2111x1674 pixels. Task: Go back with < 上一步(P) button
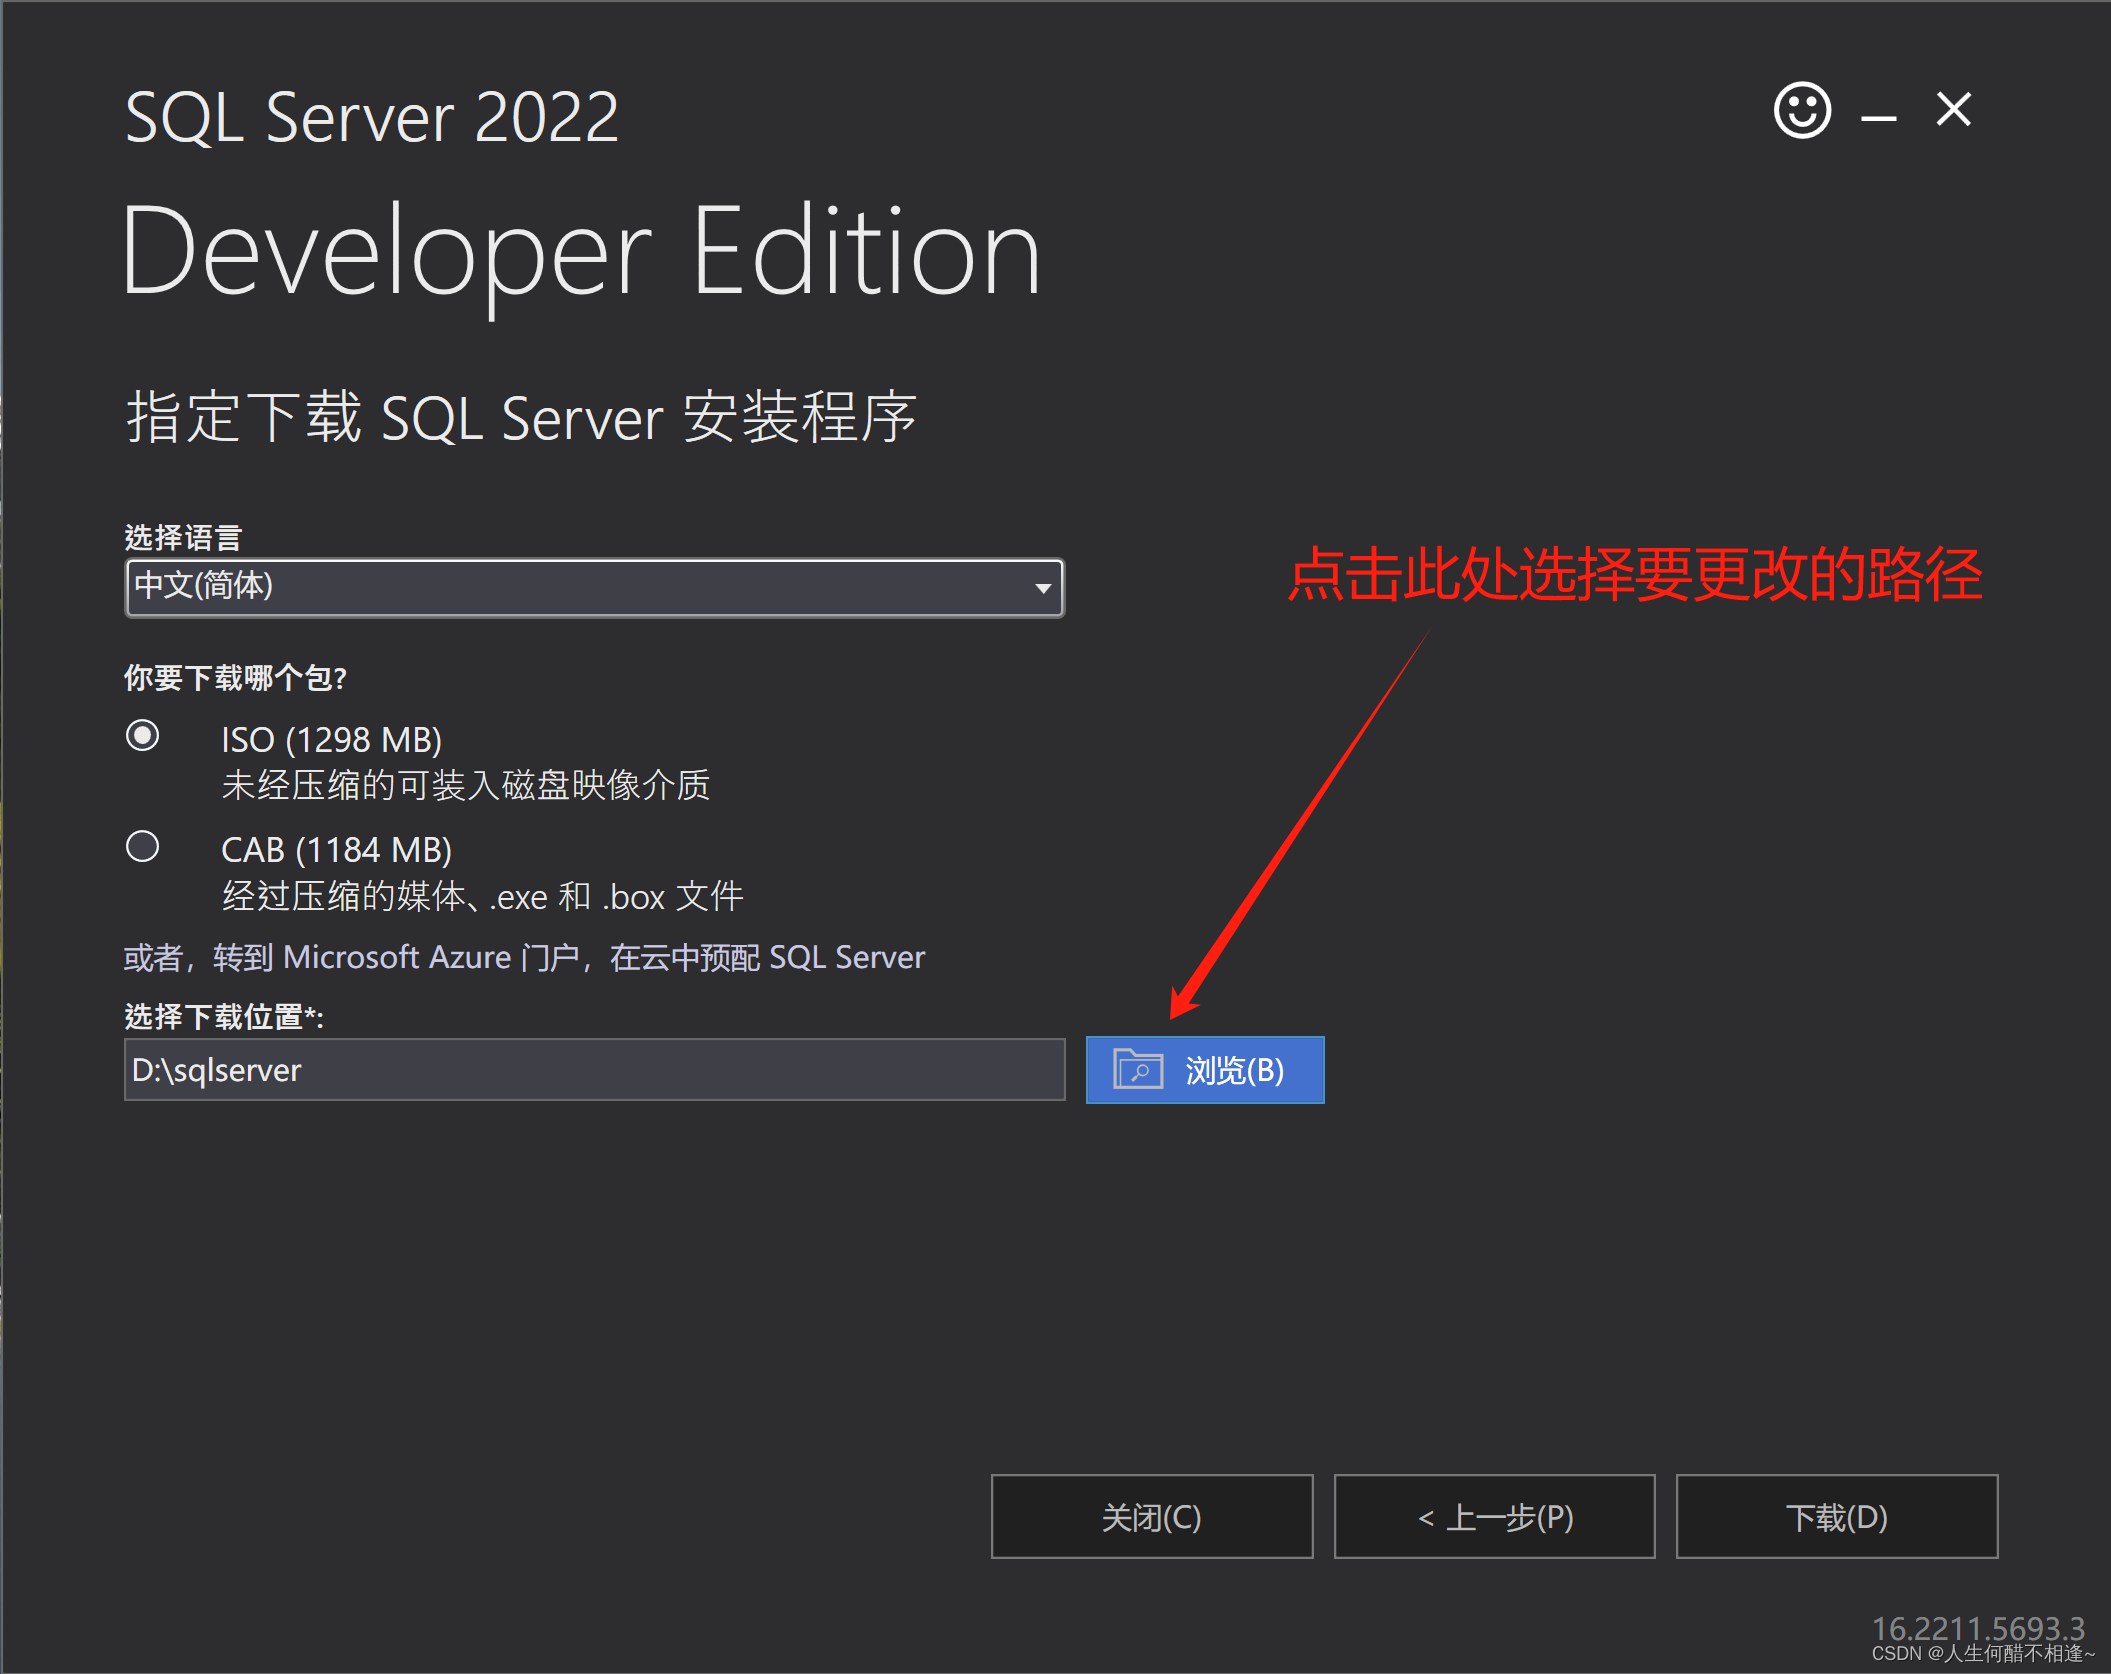pos(1494,1517)
